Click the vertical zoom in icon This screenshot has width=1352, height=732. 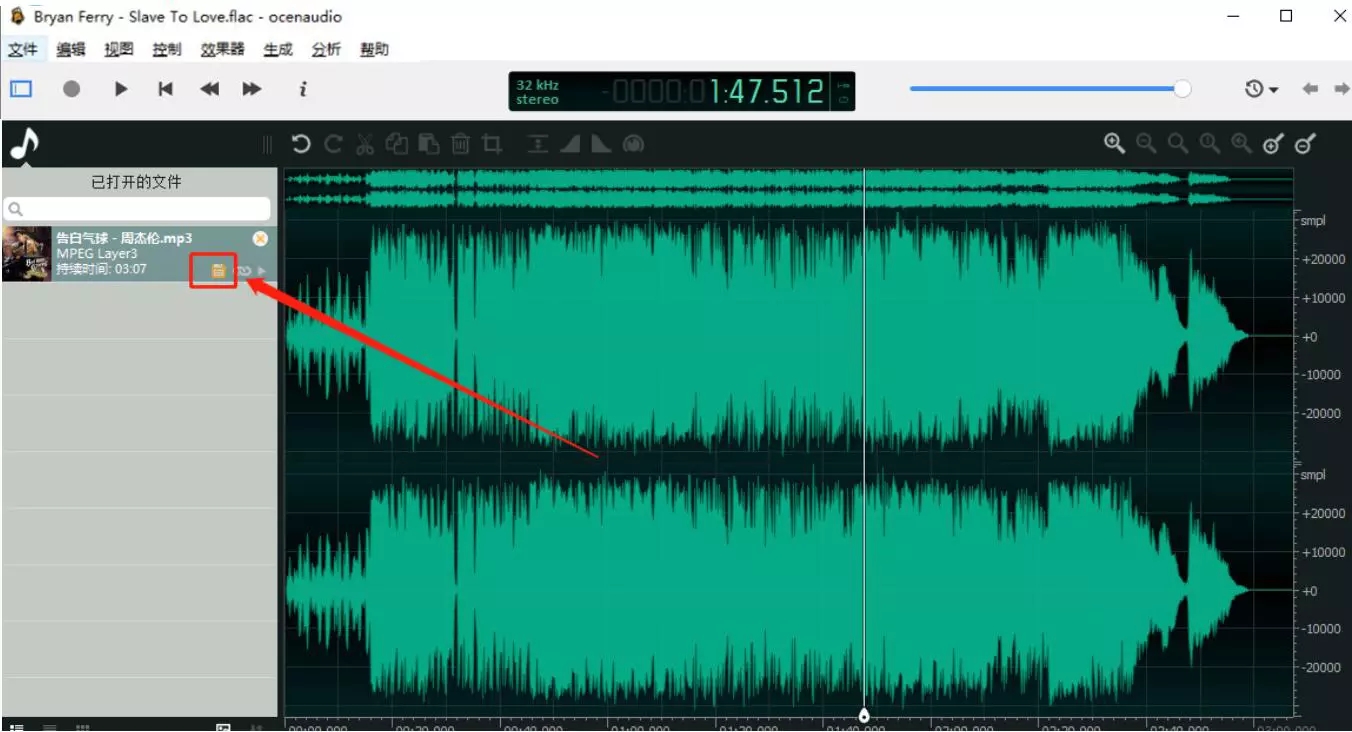point(1271,143)
